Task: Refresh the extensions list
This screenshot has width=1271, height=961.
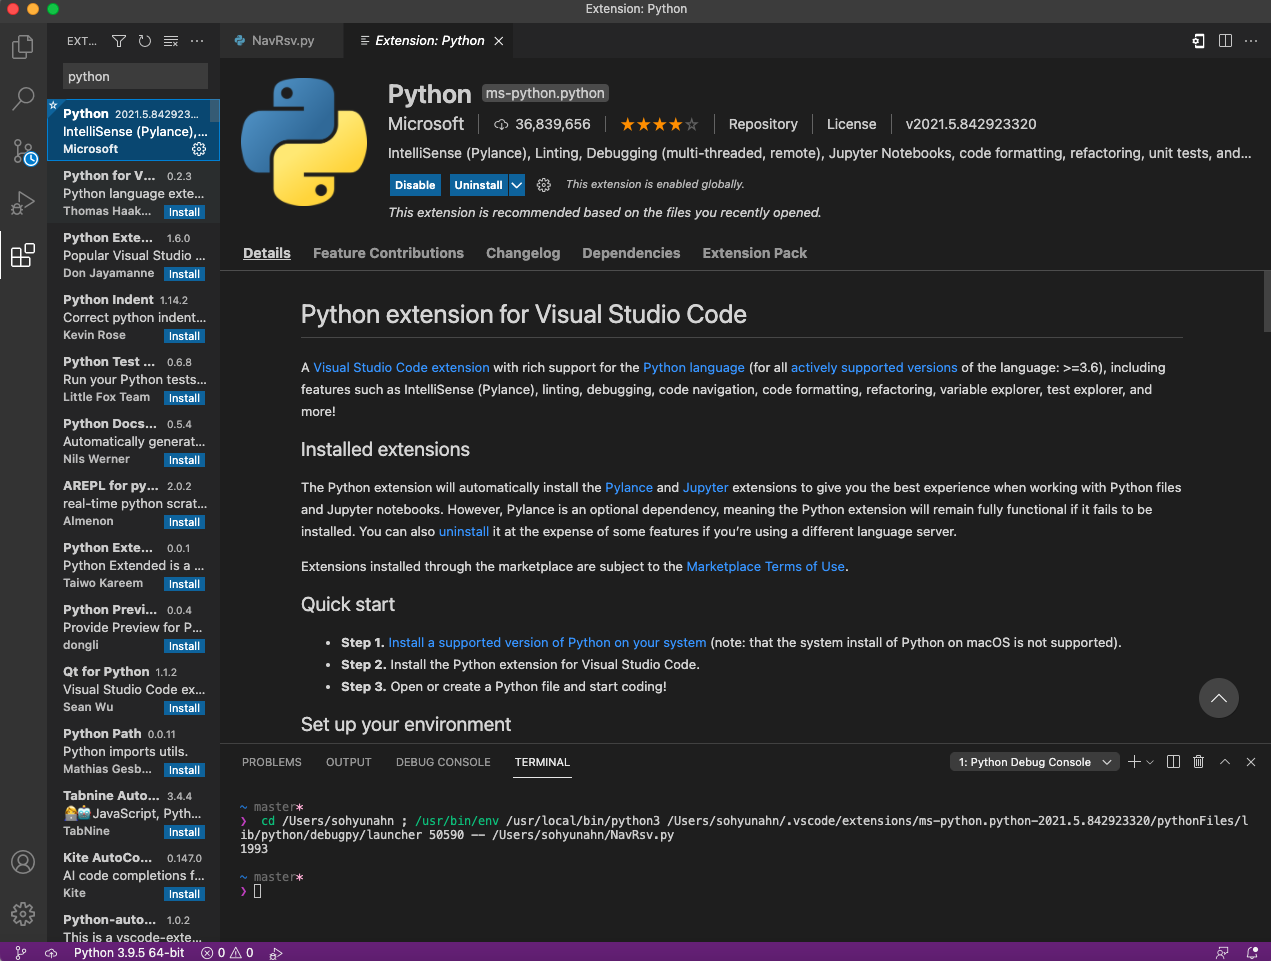Action: click(145, 41)
